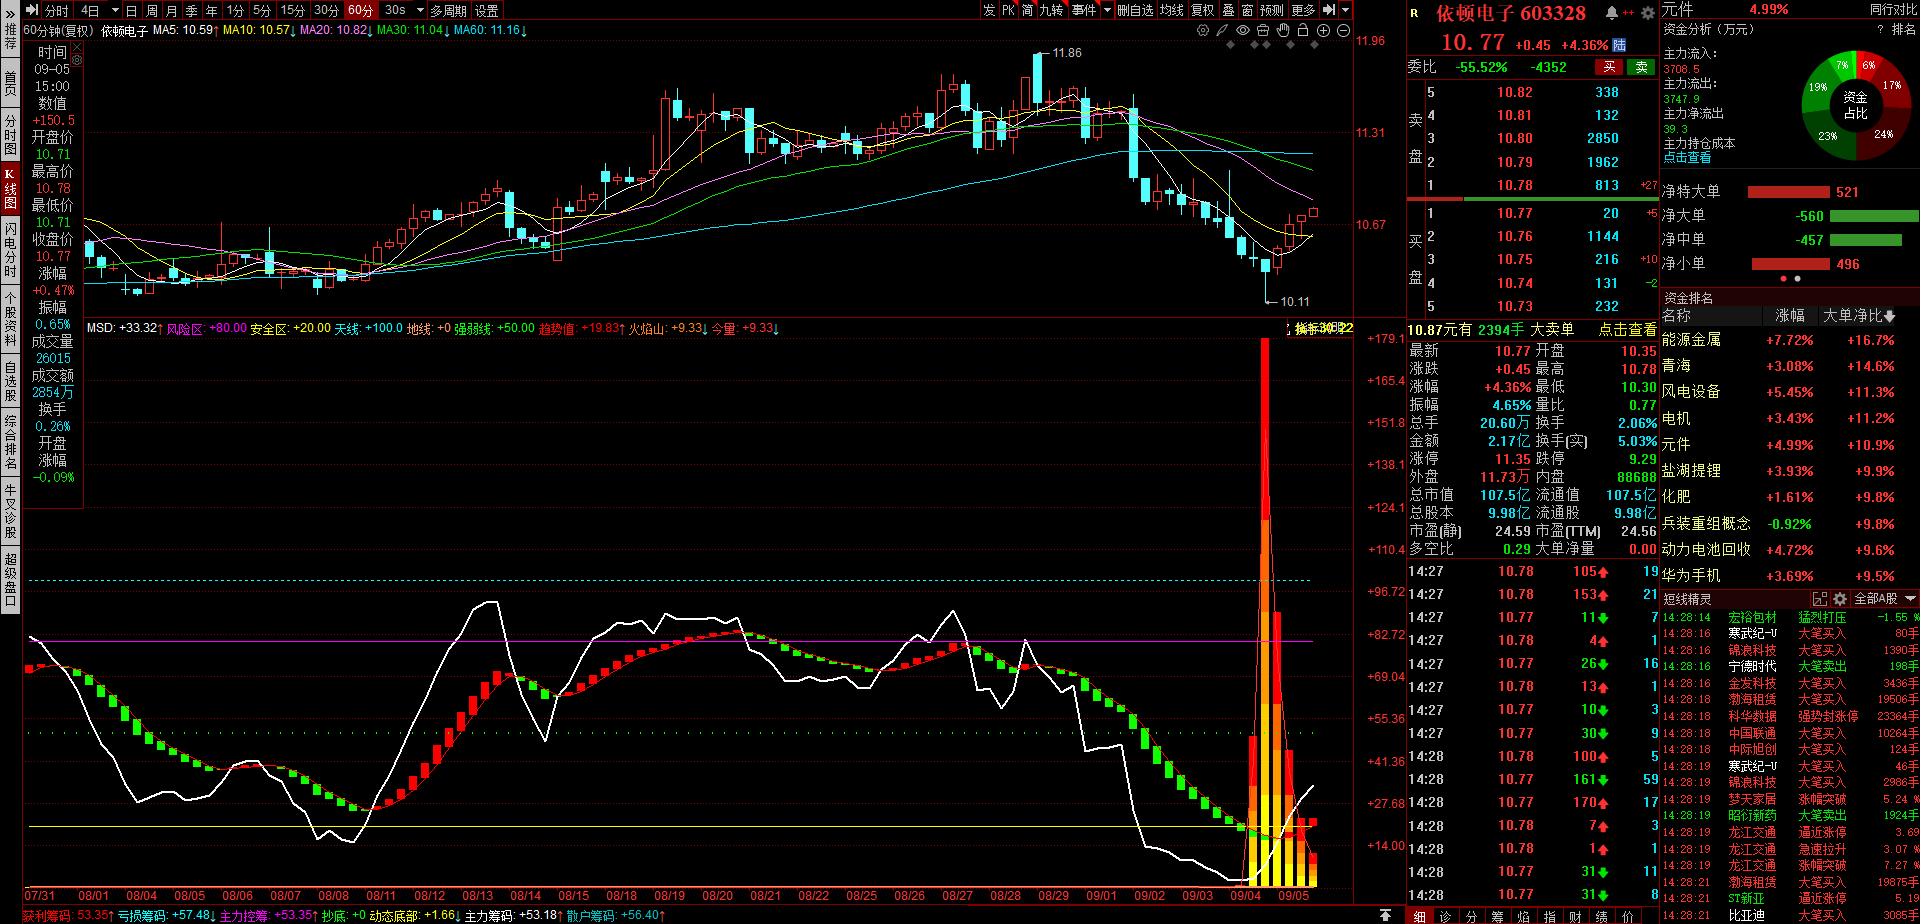Open 个股资料 in left sidebar
The width and height of the screenshot is (1920, 924).
coord(10,319)
